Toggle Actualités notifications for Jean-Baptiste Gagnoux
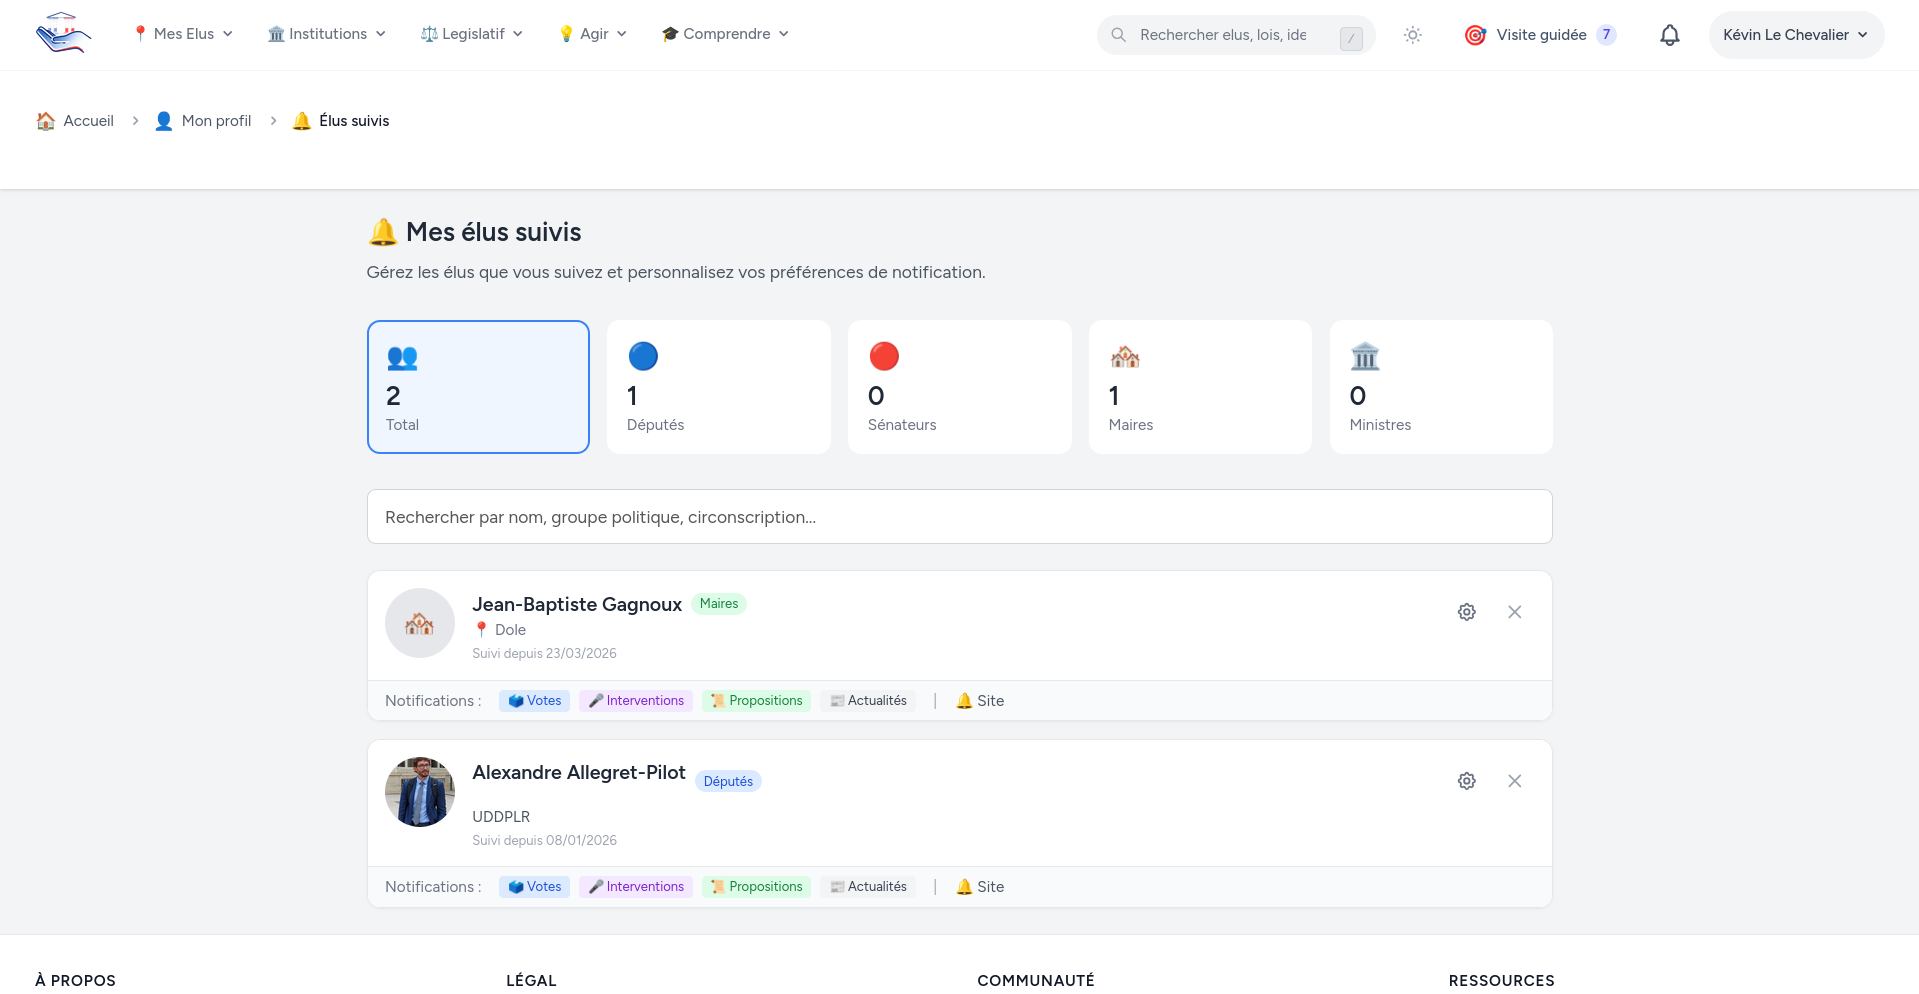 point(868,701)
